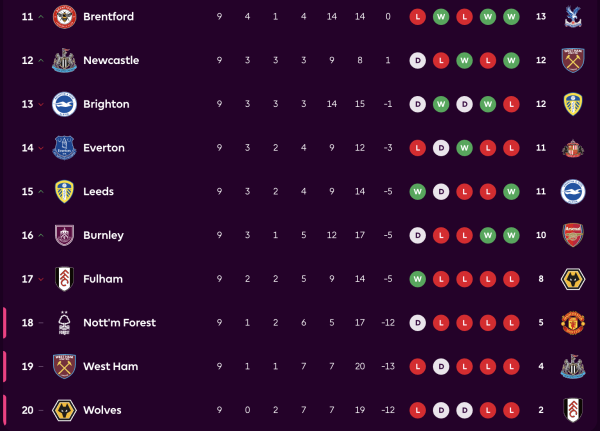Open Brighton's badge in row 13
This screenshot has width=600, height=431.
64,104
